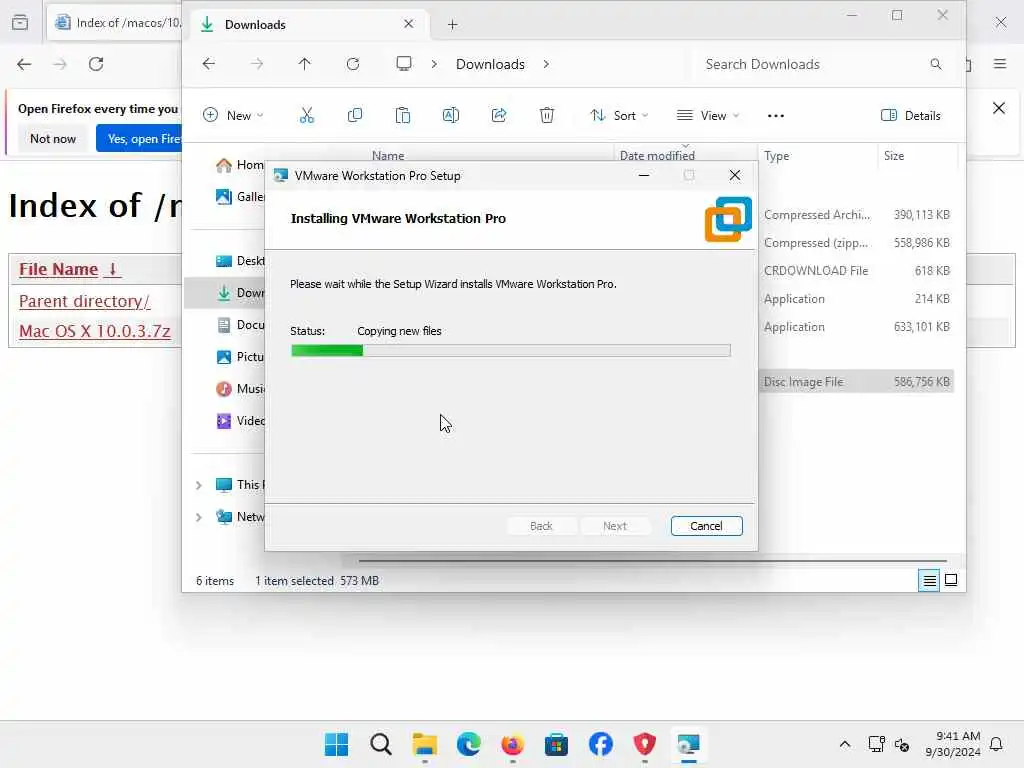This screenshot has width=1024, height=768.
Task: Open the New dropdown in Explorer
Action: coord(233,116)
